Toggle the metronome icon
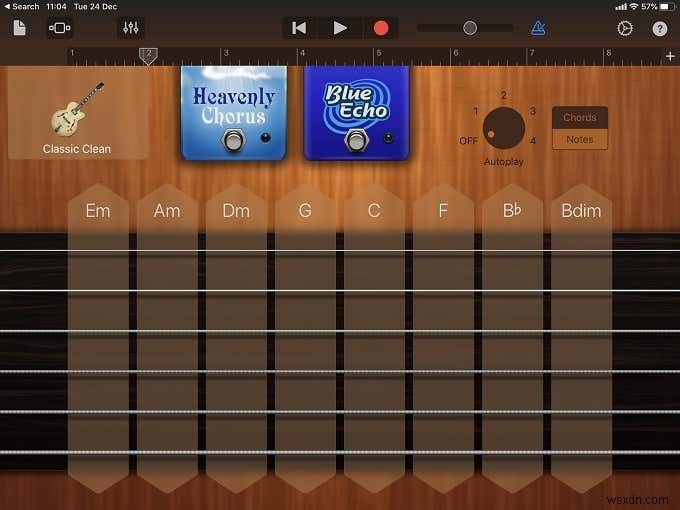This screenshot has height=510, width=680. (538, 28)
